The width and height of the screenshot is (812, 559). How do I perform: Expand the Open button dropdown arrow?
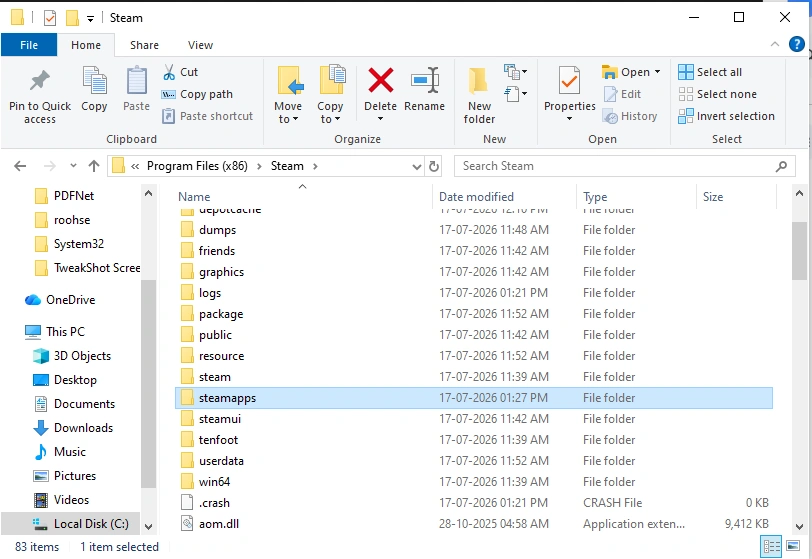658,72
